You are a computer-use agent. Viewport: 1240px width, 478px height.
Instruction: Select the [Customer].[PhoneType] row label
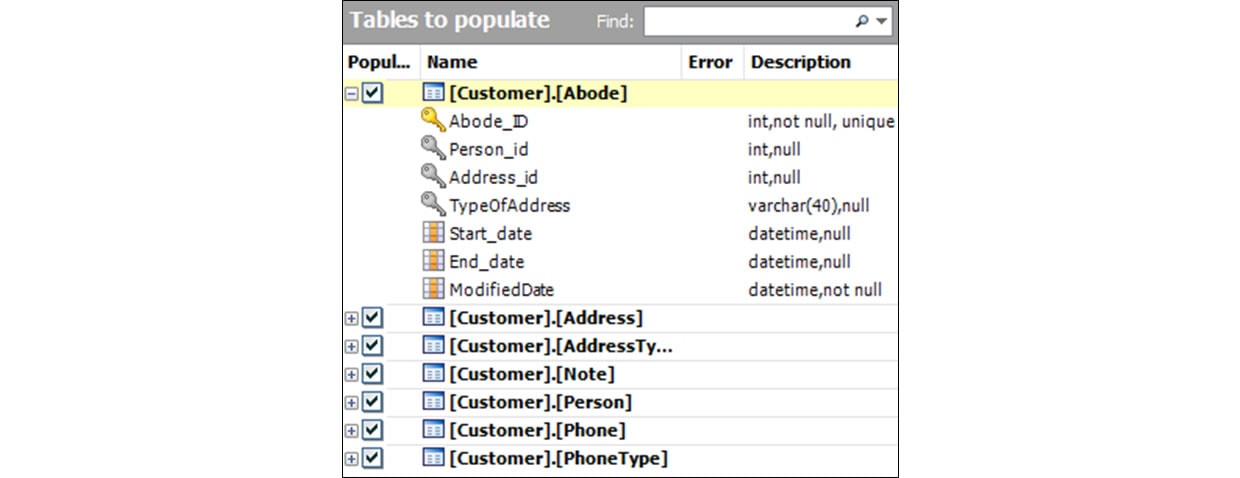(x=559, y=458)
